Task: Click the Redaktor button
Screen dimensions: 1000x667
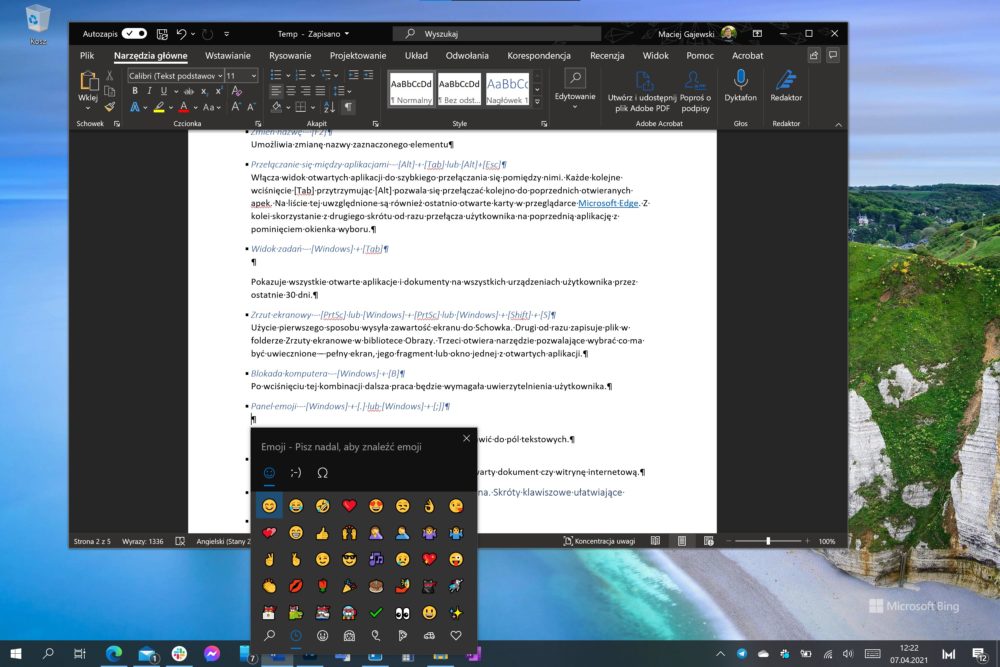Action: pyautogui.click(x=786, y=86)
